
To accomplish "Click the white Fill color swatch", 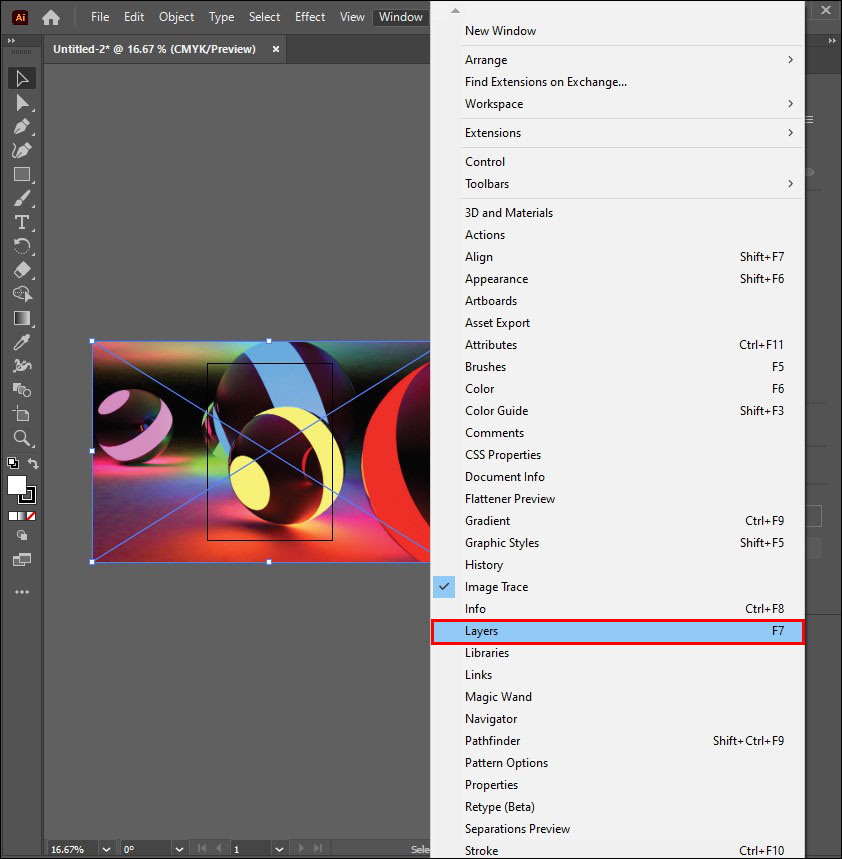I will 17,485.
